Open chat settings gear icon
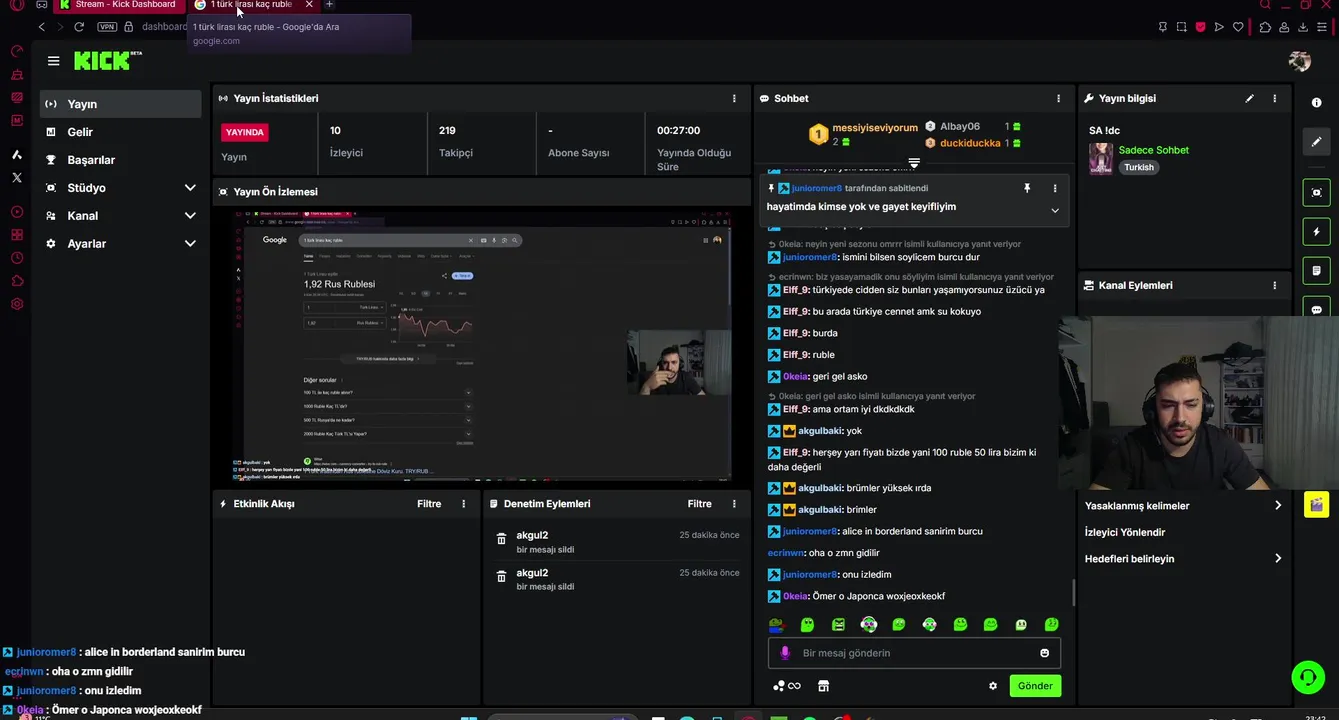1339x720 pixels. coord(993,686)
